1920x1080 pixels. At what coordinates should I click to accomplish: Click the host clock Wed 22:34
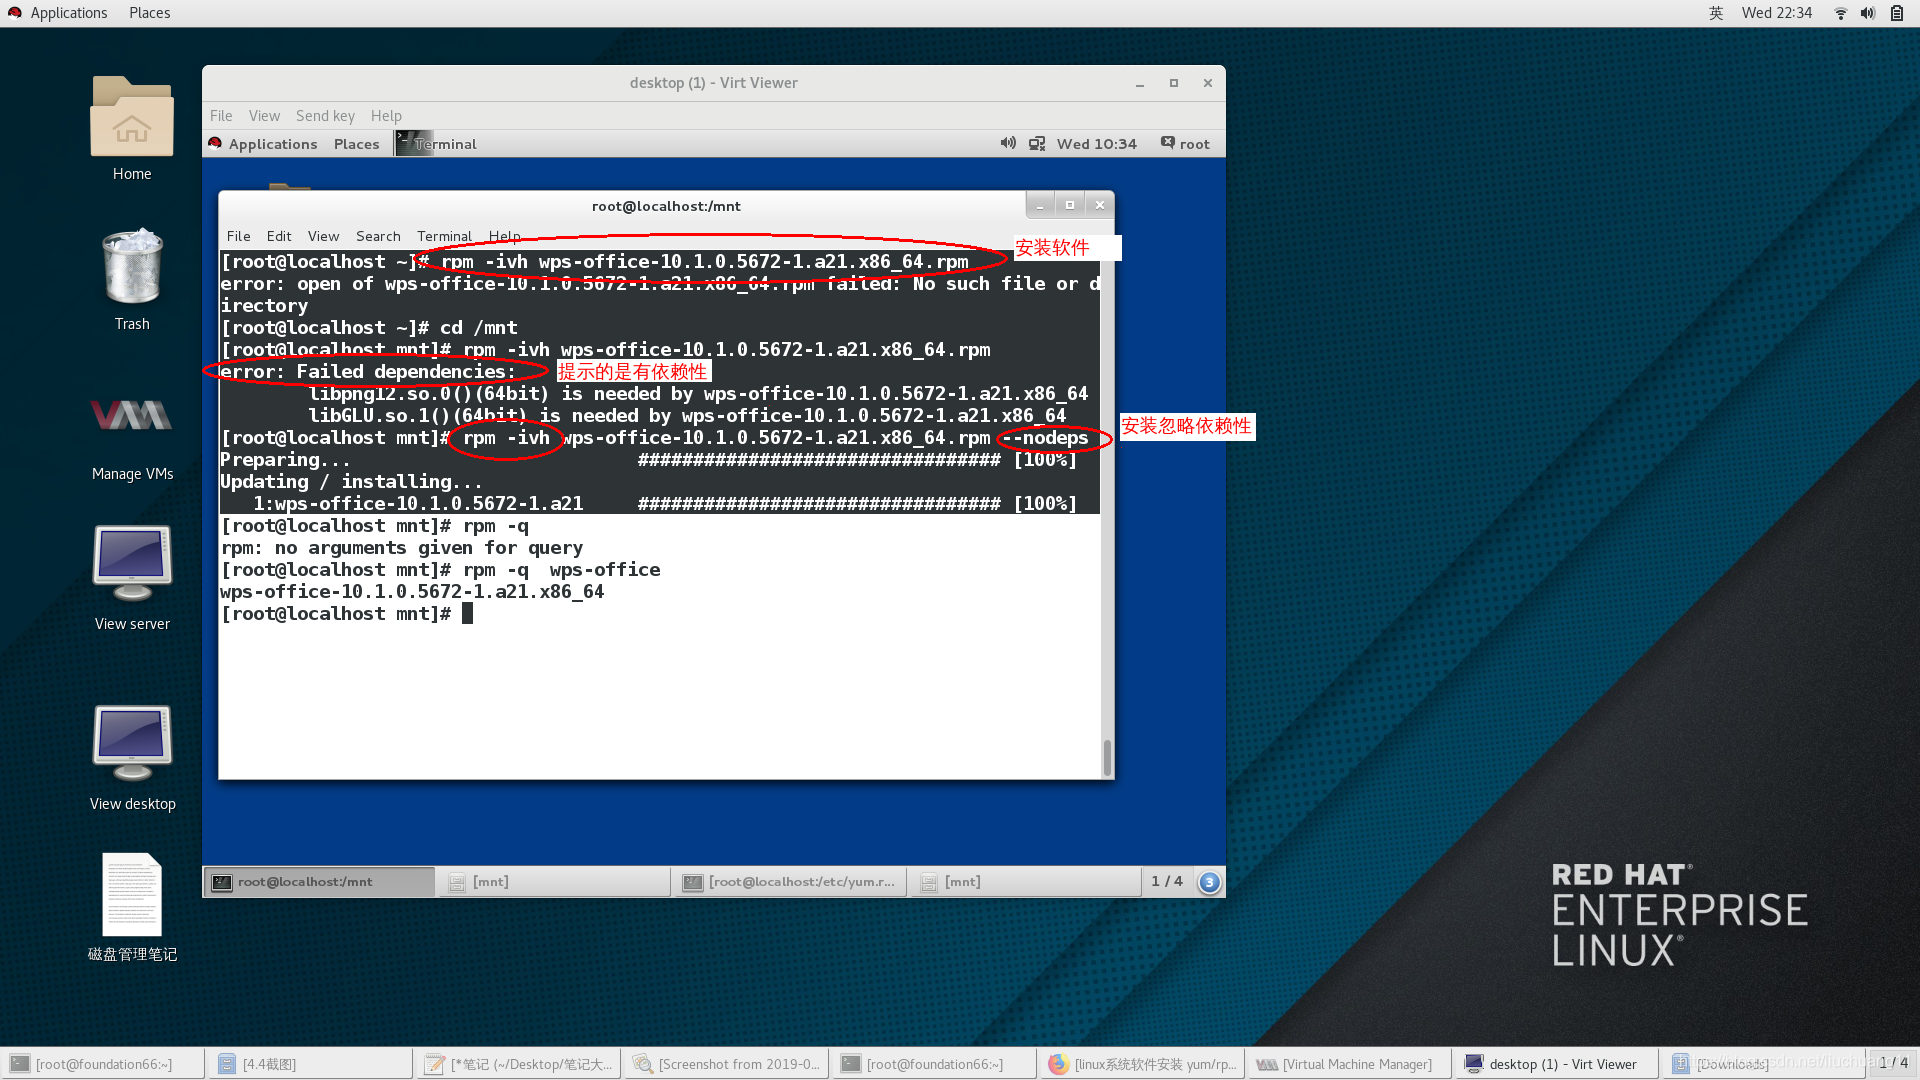[1776, 13]
